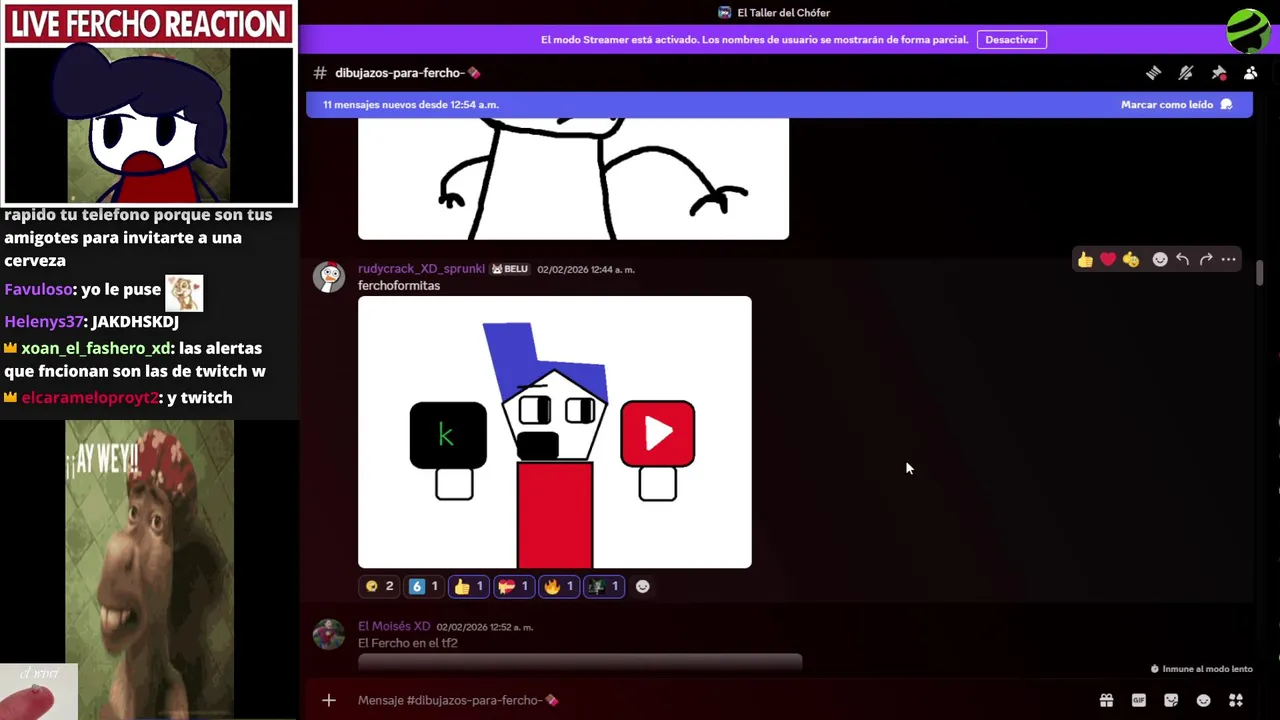Click Favuloso username in stream chat

coord(38,289)
